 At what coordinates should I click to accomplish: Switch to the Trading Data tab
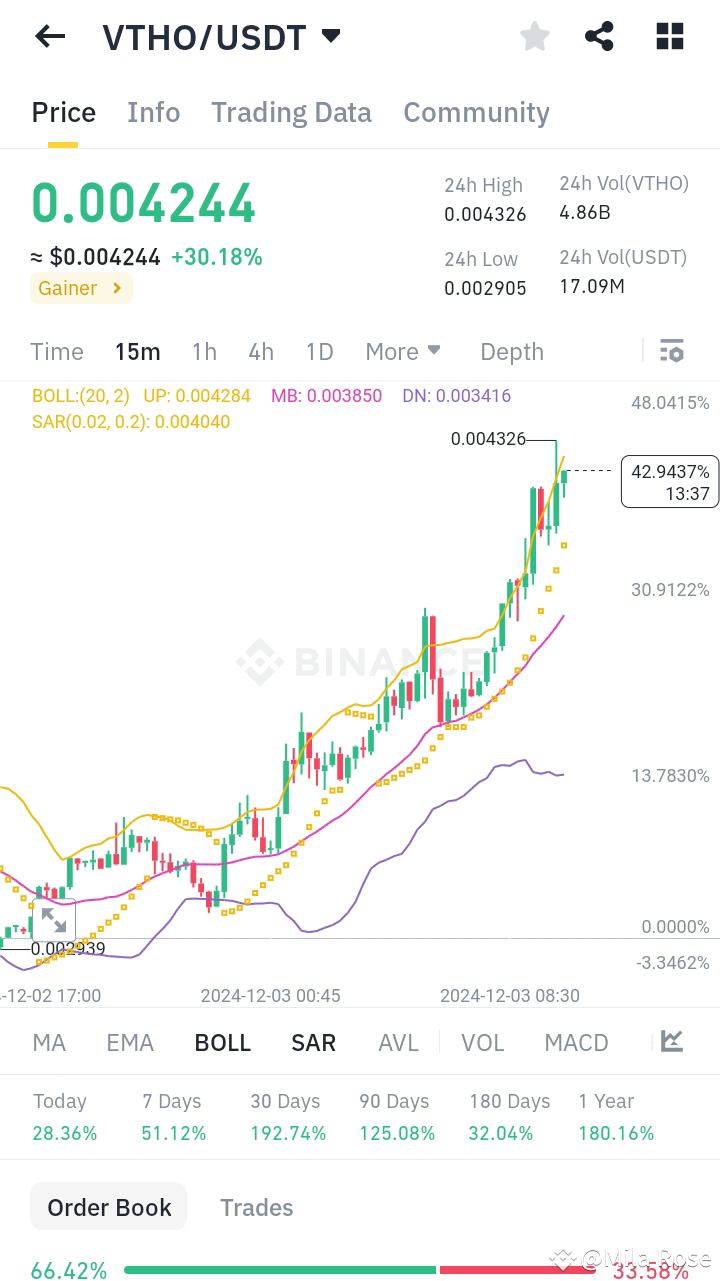click(291, 112)
